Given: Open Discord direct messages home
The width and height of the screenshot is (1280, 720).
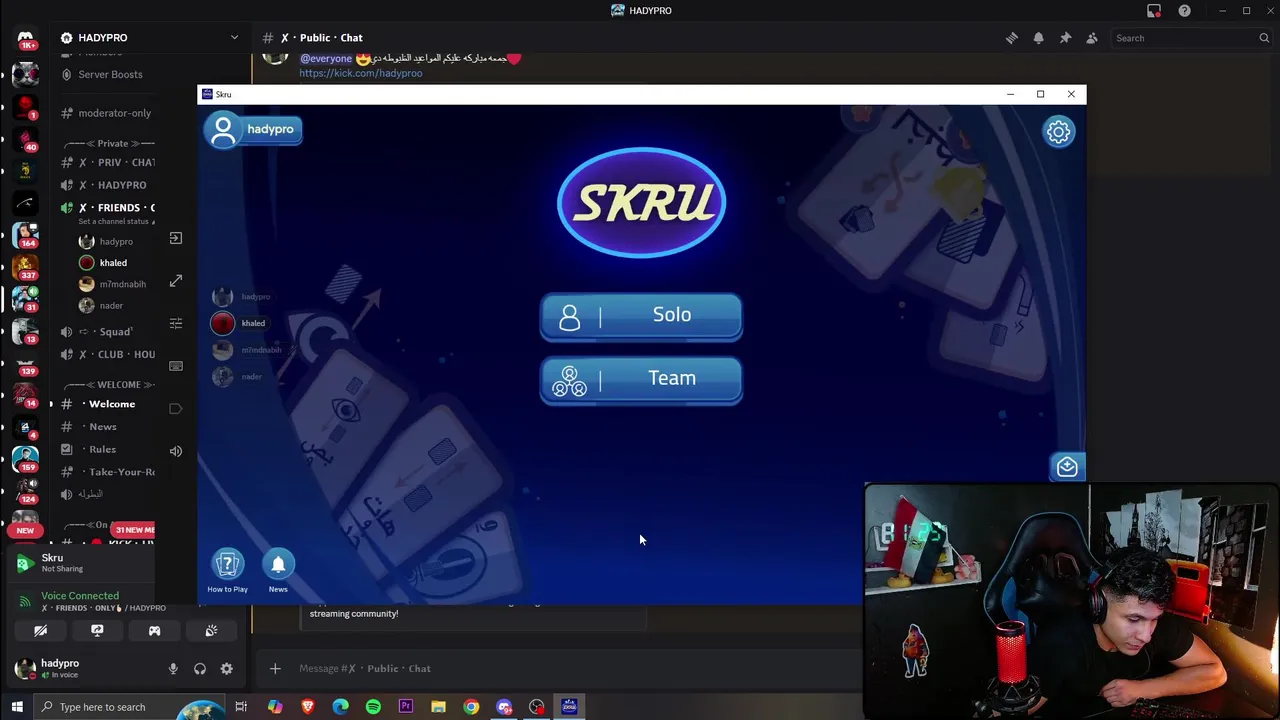Looking at the screenshot, I should 25,39.
